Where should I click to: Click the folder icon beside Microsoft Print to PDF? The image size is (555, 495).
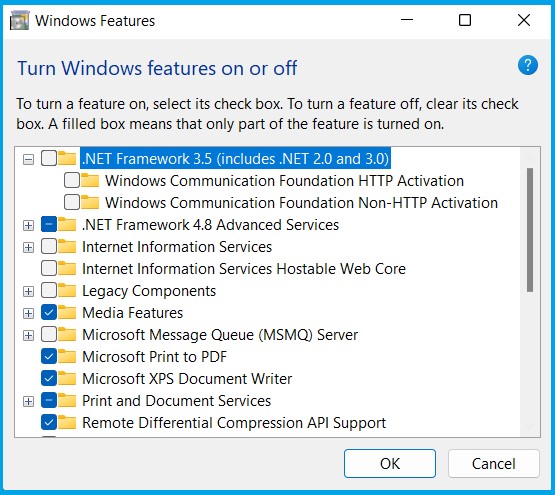point(67,357)
